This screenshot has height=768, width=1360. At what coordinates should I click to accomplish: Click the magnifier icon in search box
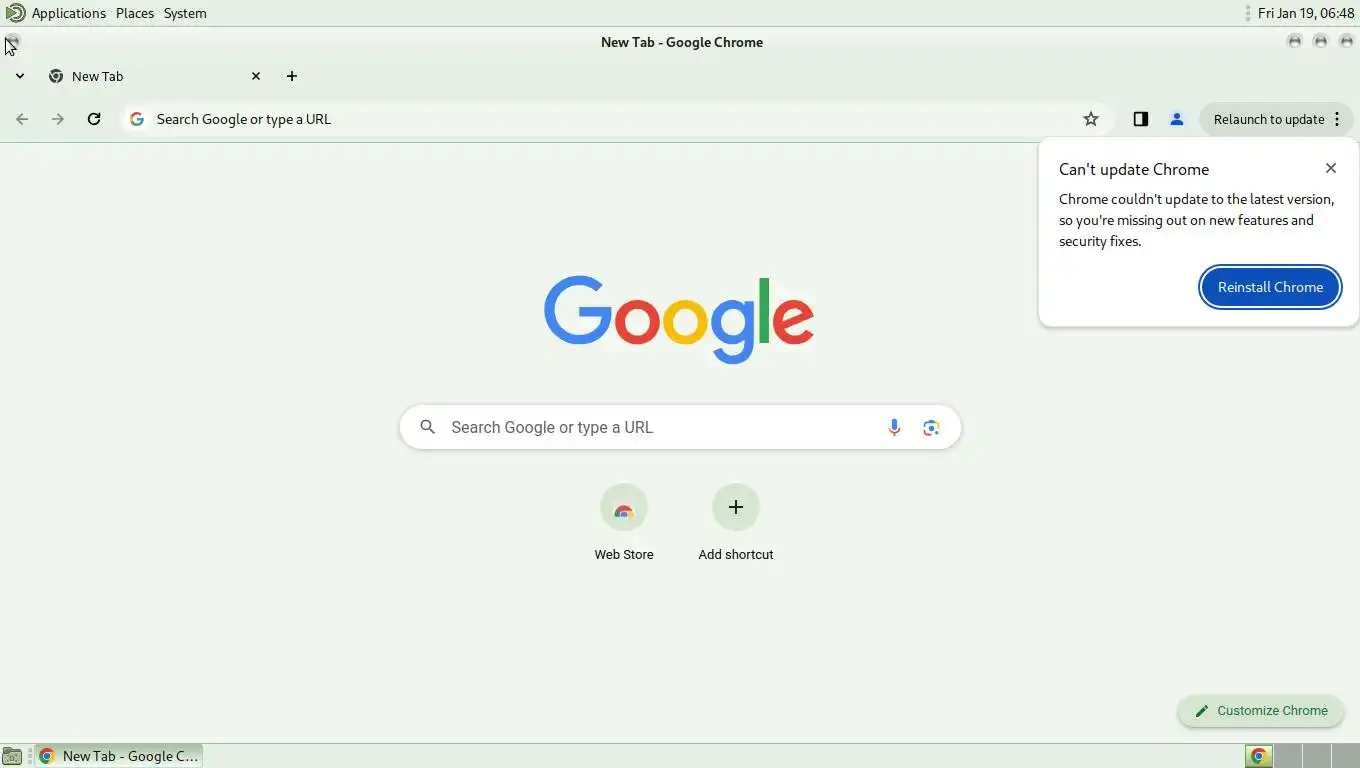pyautogui.click(x=428, y=427)
